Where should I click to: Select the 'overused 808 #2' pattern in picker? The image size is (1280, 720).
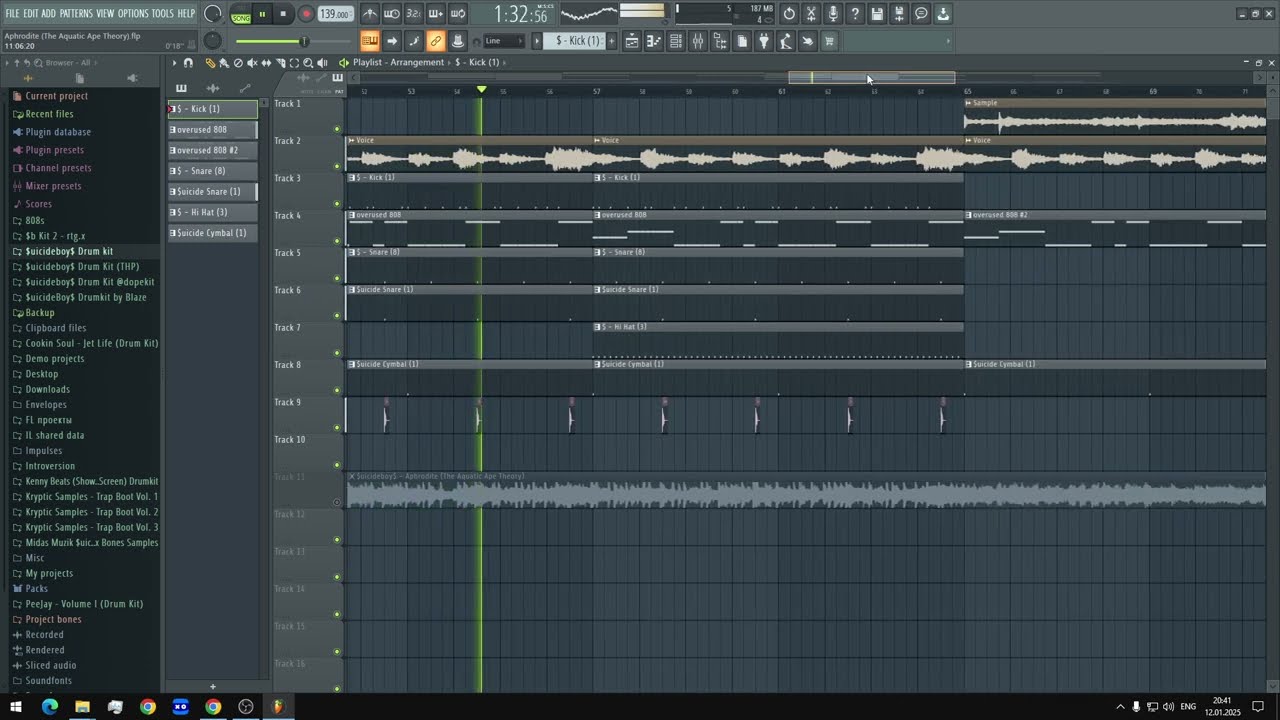click(x=212, y=150)
